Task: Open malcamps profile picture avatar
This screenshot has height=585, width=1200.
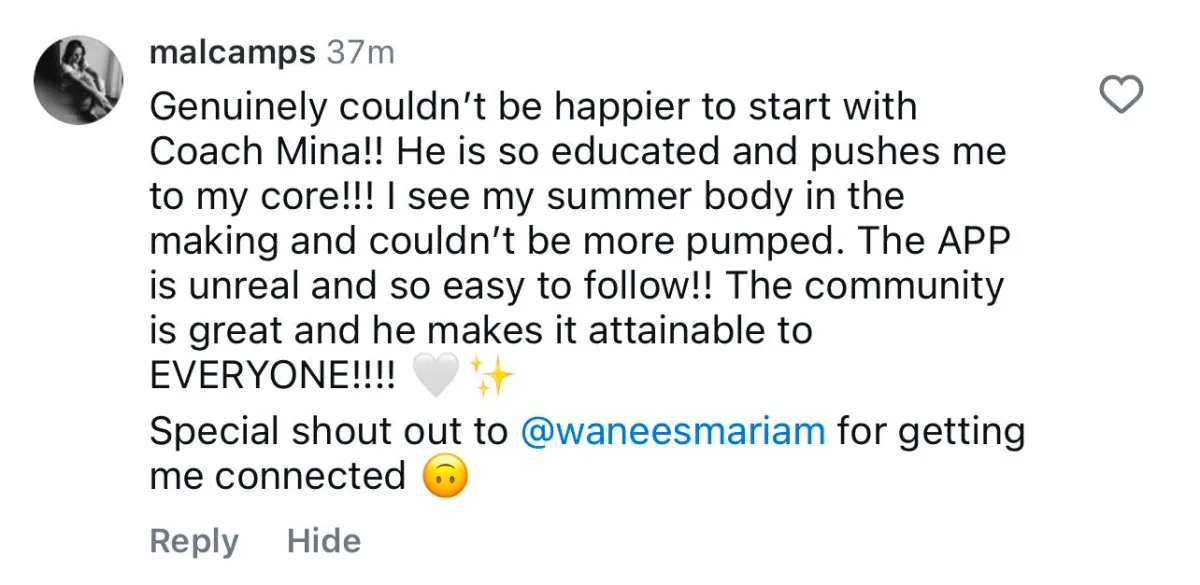Action: click(79, 80)
